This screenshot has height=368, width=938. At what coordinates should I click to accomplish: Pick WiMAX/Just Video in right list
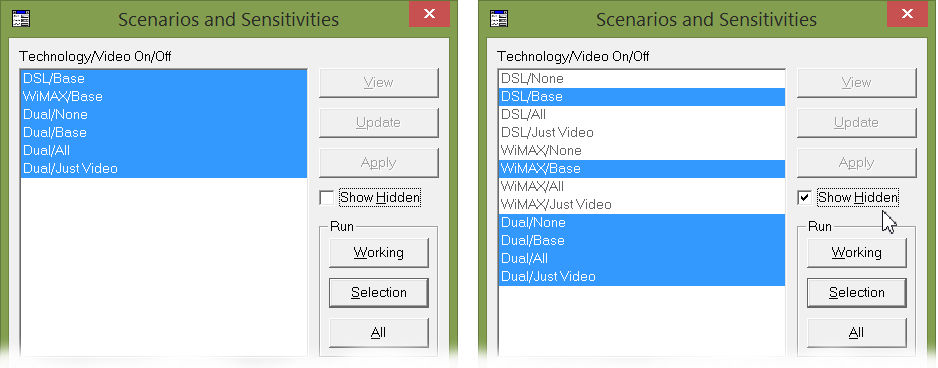[x=641, y=204]
